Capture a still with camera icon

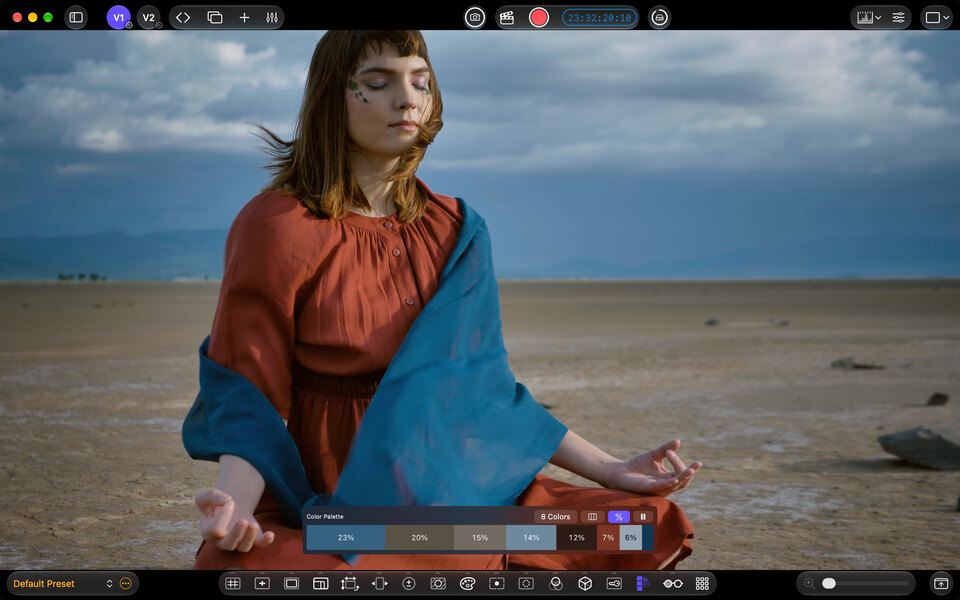(474, 18)
